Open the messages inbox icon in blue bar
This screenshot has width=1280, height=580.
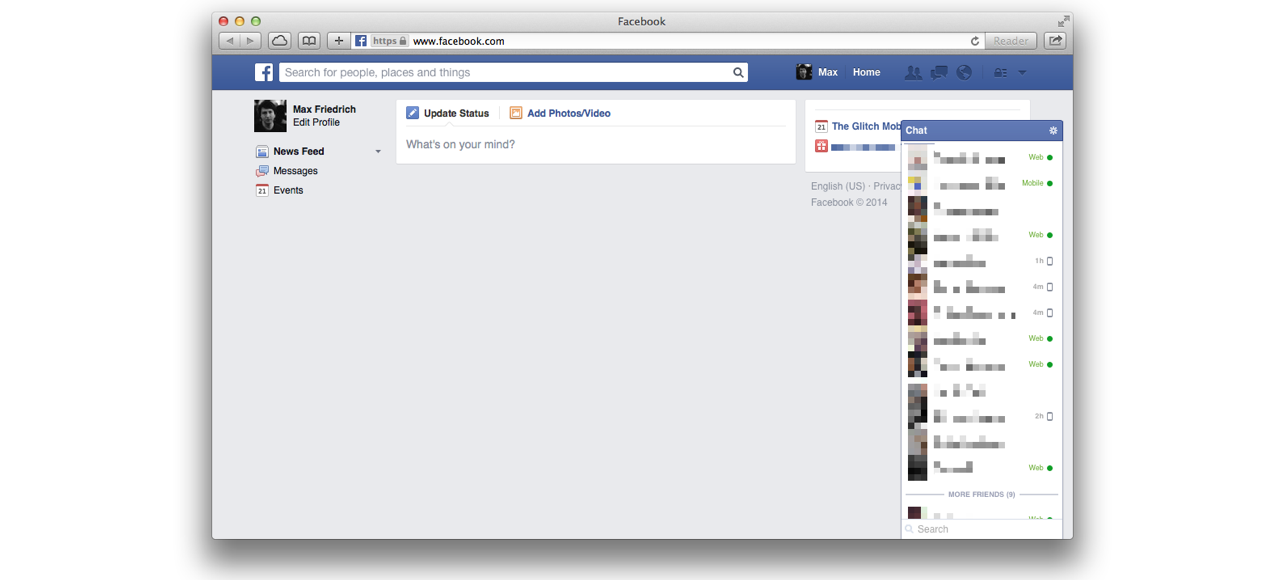click(x=939, y=72)
